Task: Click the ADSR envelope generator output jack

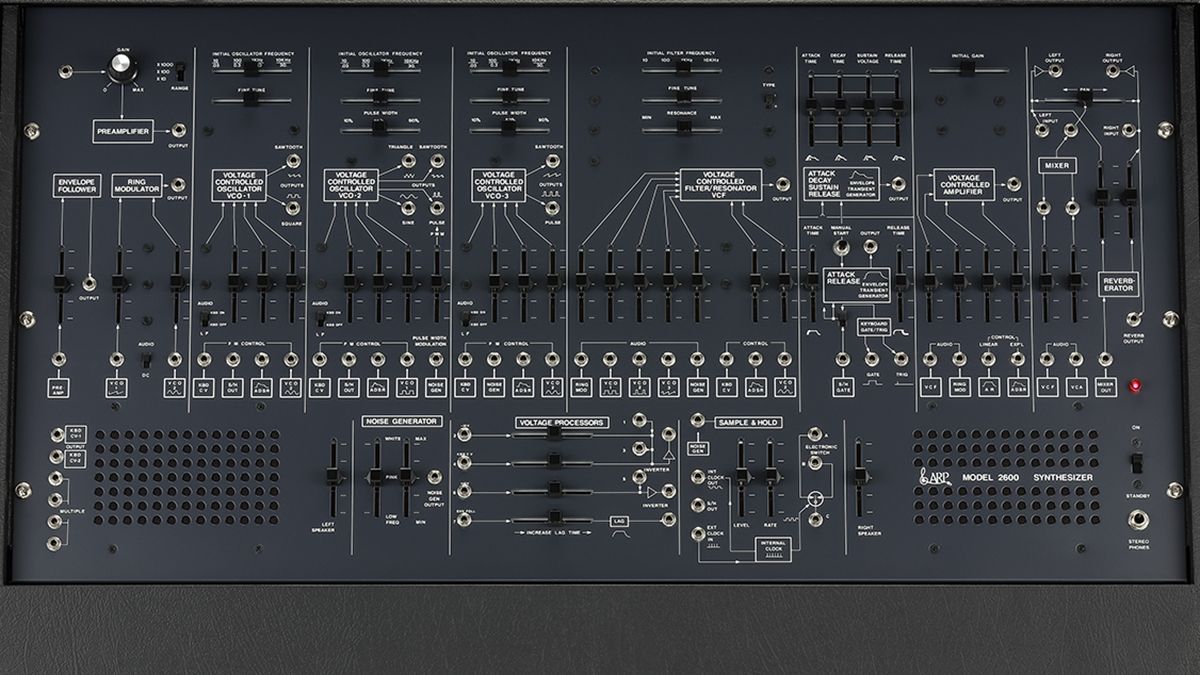Action: point(897,184)
